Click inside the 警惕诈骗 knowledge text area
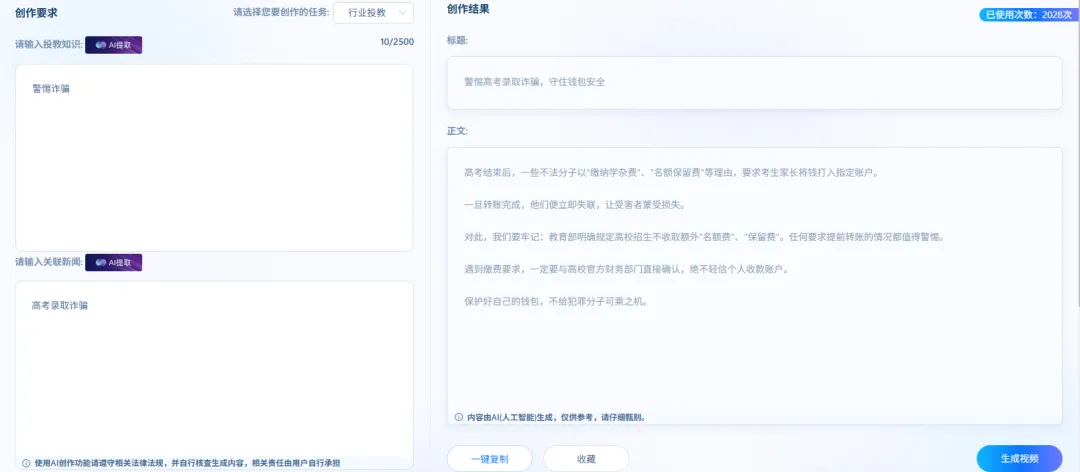The height and width of the screenshot is (472, 1080). (214, 158)
